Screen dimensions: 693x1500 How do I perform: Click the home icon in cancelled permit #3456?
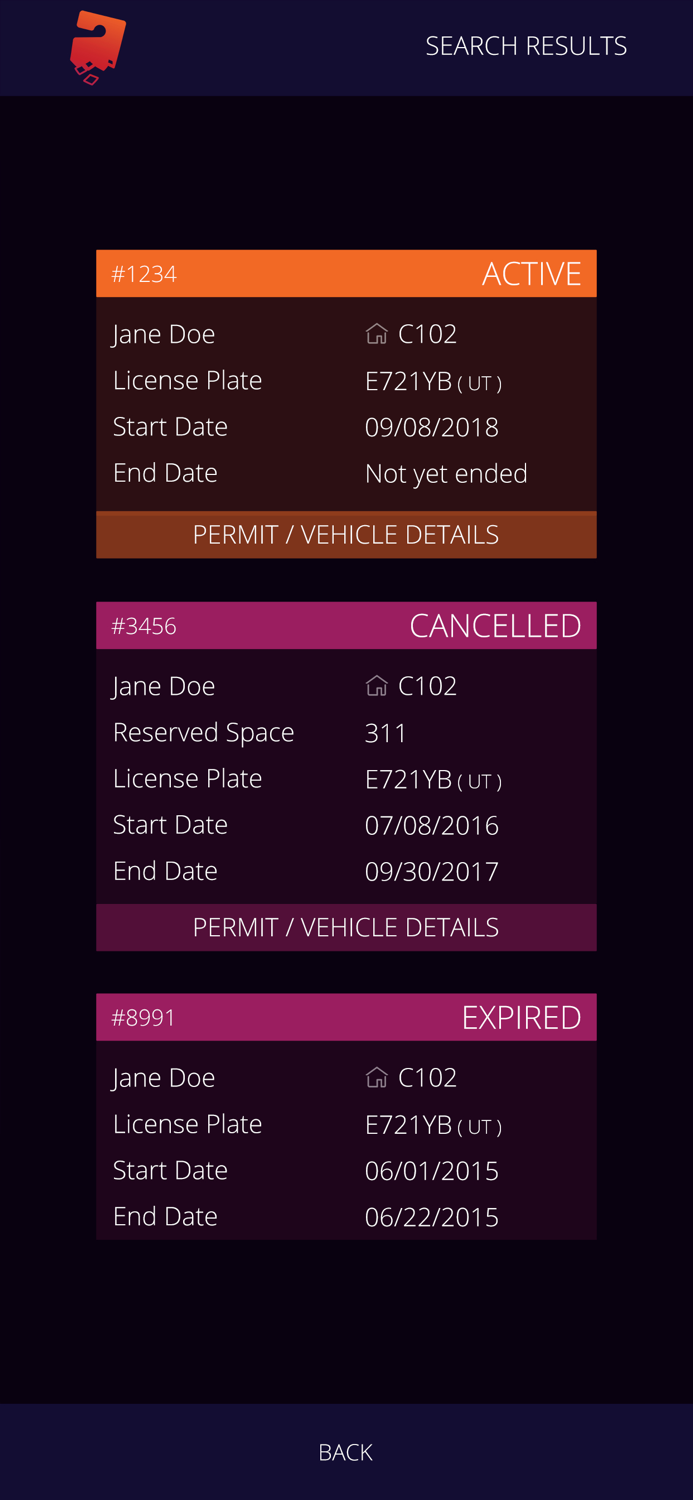[x=377, y=685]
